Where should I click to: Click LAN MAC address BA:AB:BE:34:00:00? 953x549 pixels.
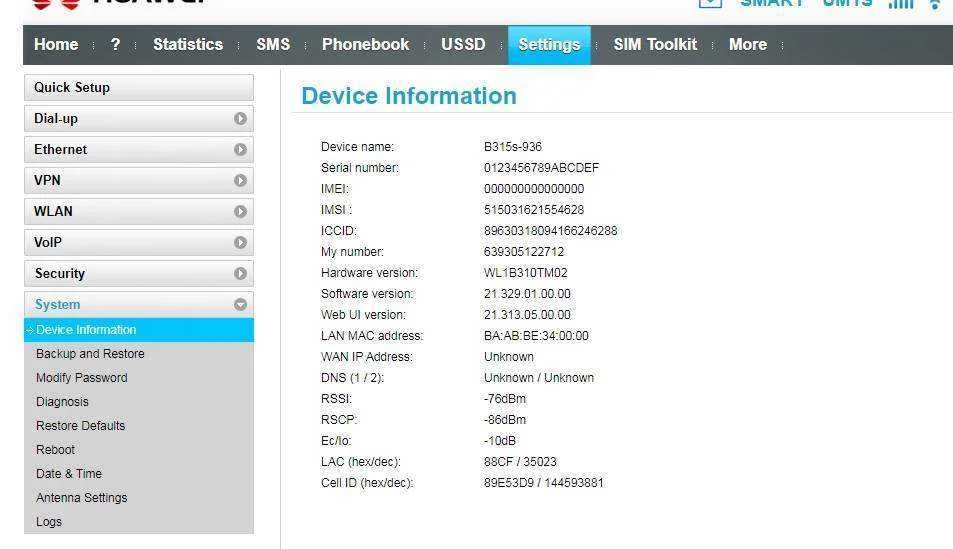pyautogui.click(x=536, y=336)
